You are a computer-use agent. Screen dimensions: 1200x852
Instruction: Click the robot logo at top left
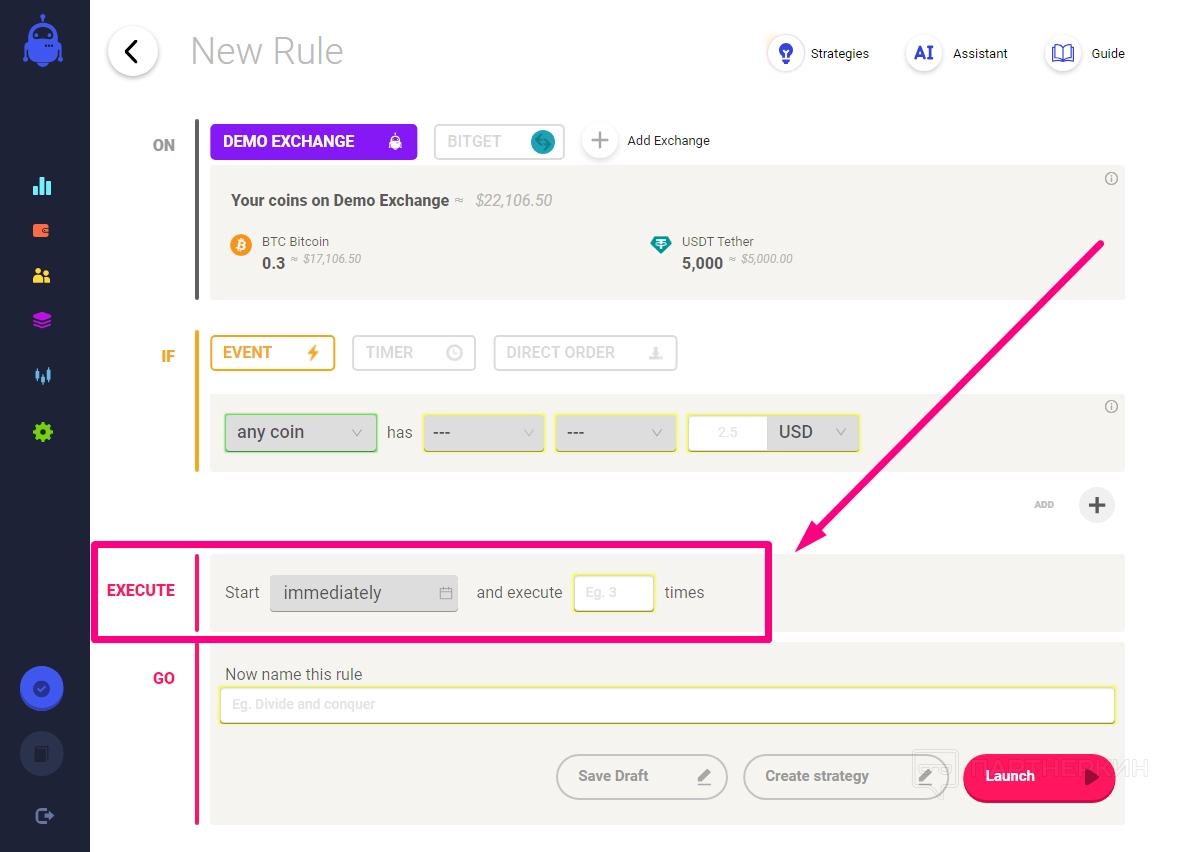(x=43, y=43)
